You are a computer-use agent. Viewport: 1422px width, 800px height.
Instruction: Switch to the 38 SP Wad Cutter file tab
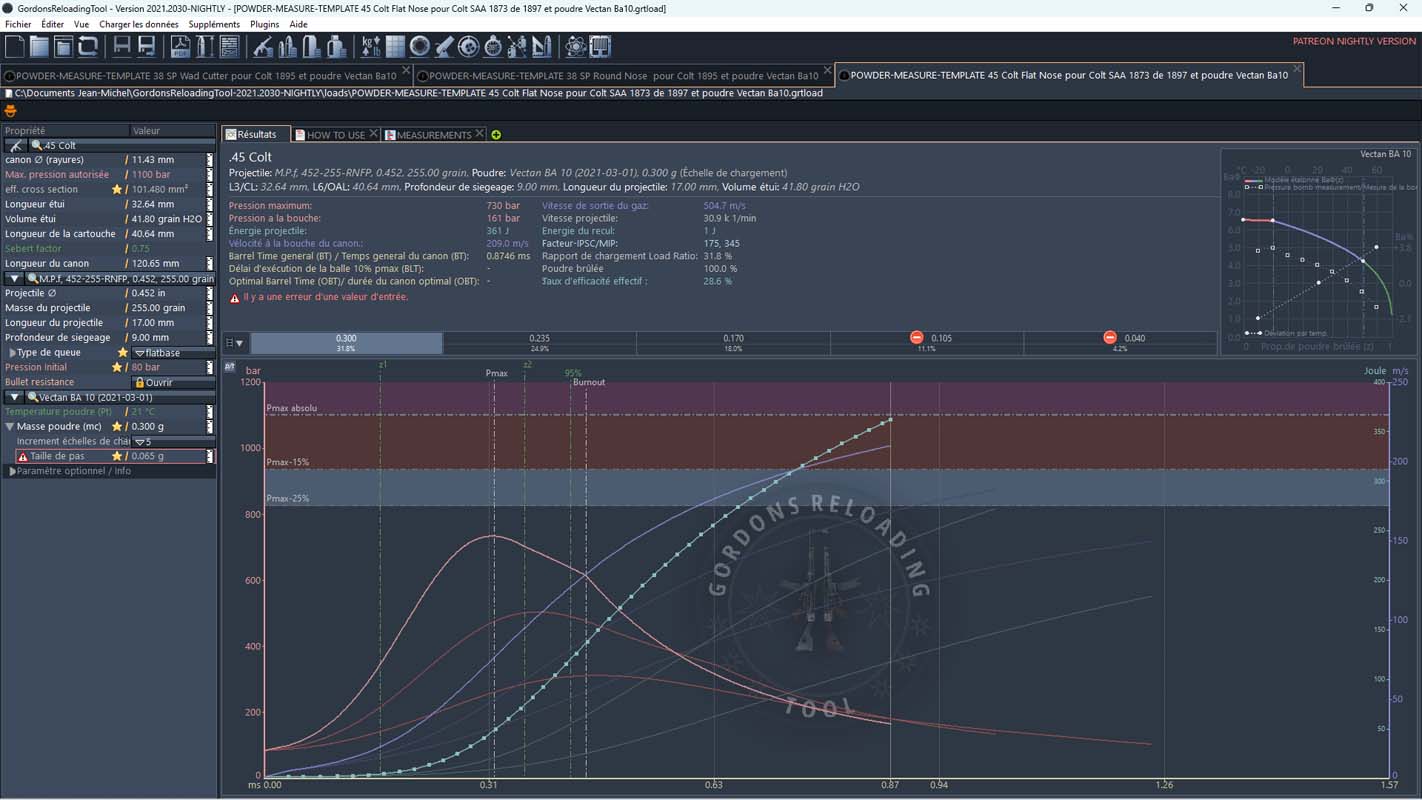205,75
